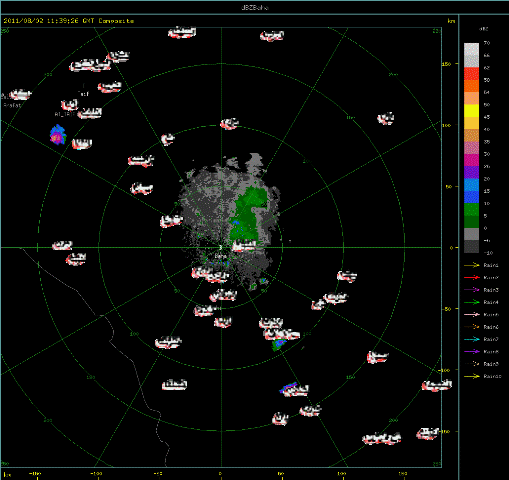Select the red Radar2 arrow in legend
This screenshot has width=509, height=480.
click(472, 278)
